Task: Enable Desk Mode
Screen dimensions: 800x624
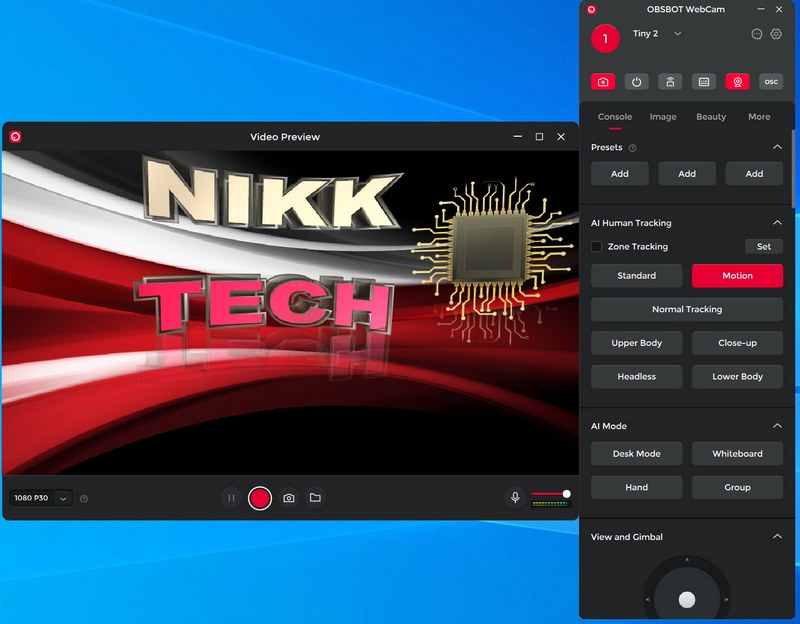Action: point(636,454)
